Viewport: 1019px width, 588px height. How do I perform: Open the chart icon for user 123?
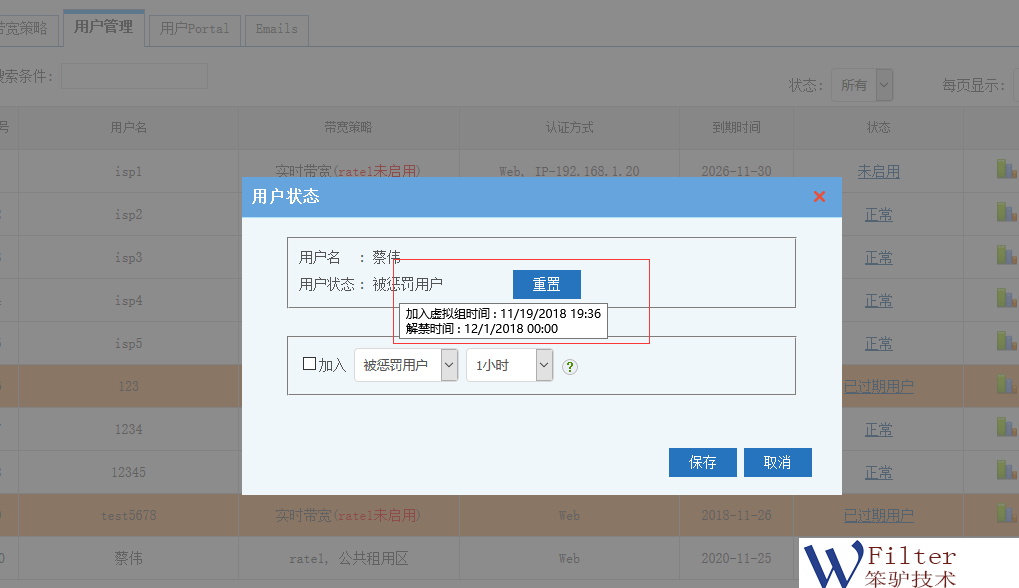click(1006, 385)
